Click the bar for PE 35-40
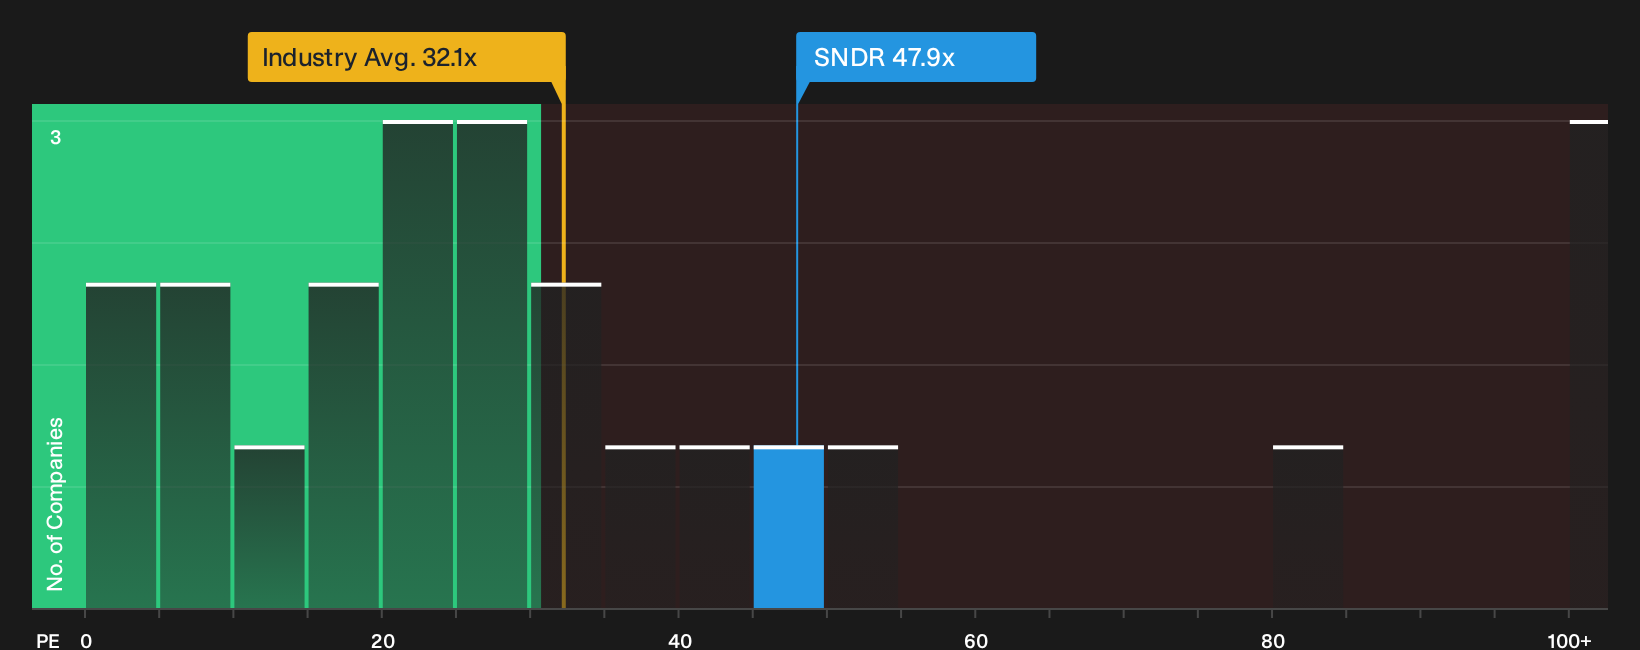This screenshot has height=650, width=1640. click(640, 527)
